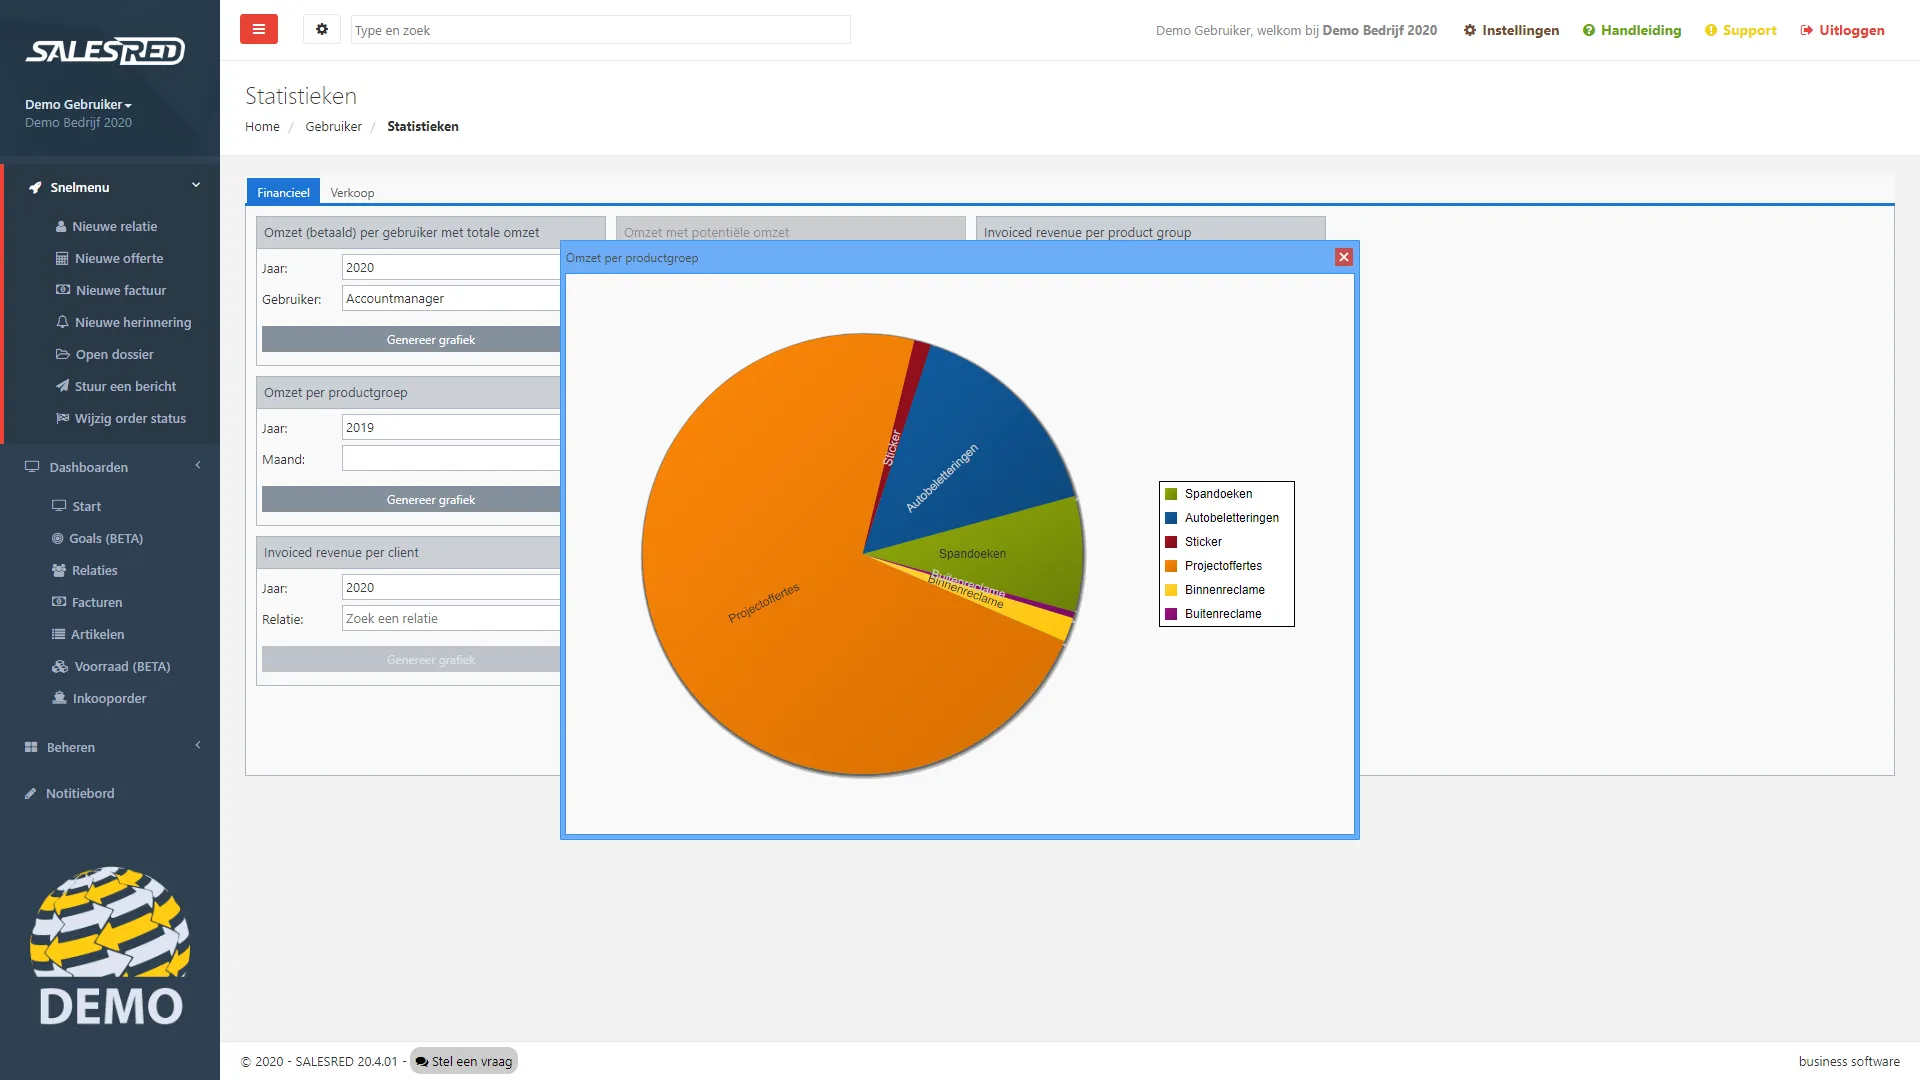Click the Notitiebord pencil icon
Screen dimensions: 1920x1080
click(31, 793)
